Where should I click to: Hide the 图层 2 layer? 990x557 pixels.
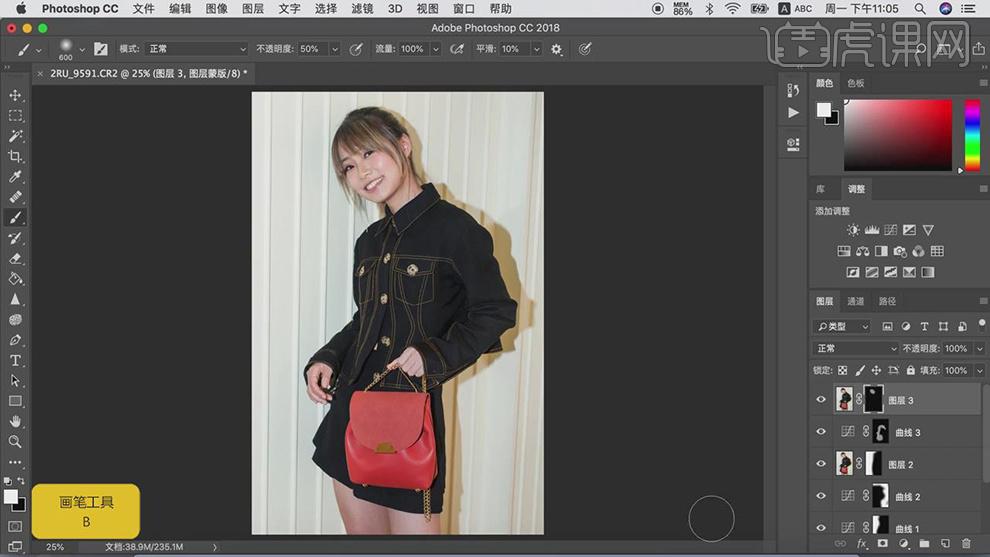tap(821, 464)
